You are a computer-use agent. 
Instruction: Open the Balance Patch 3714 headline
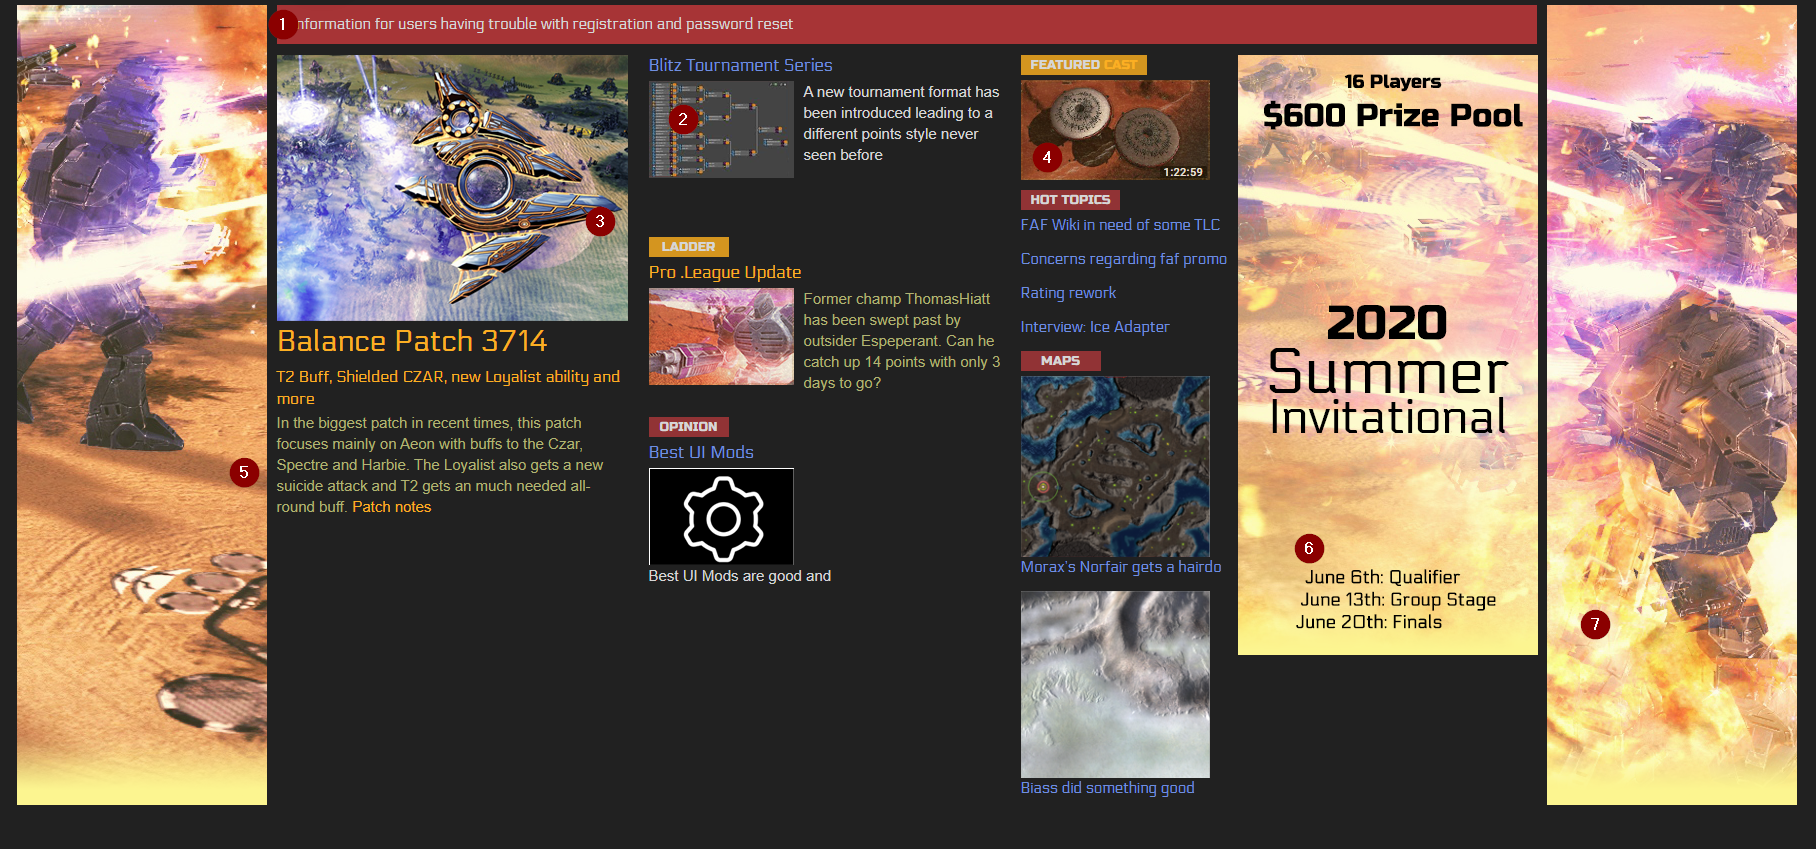(412, 341)
